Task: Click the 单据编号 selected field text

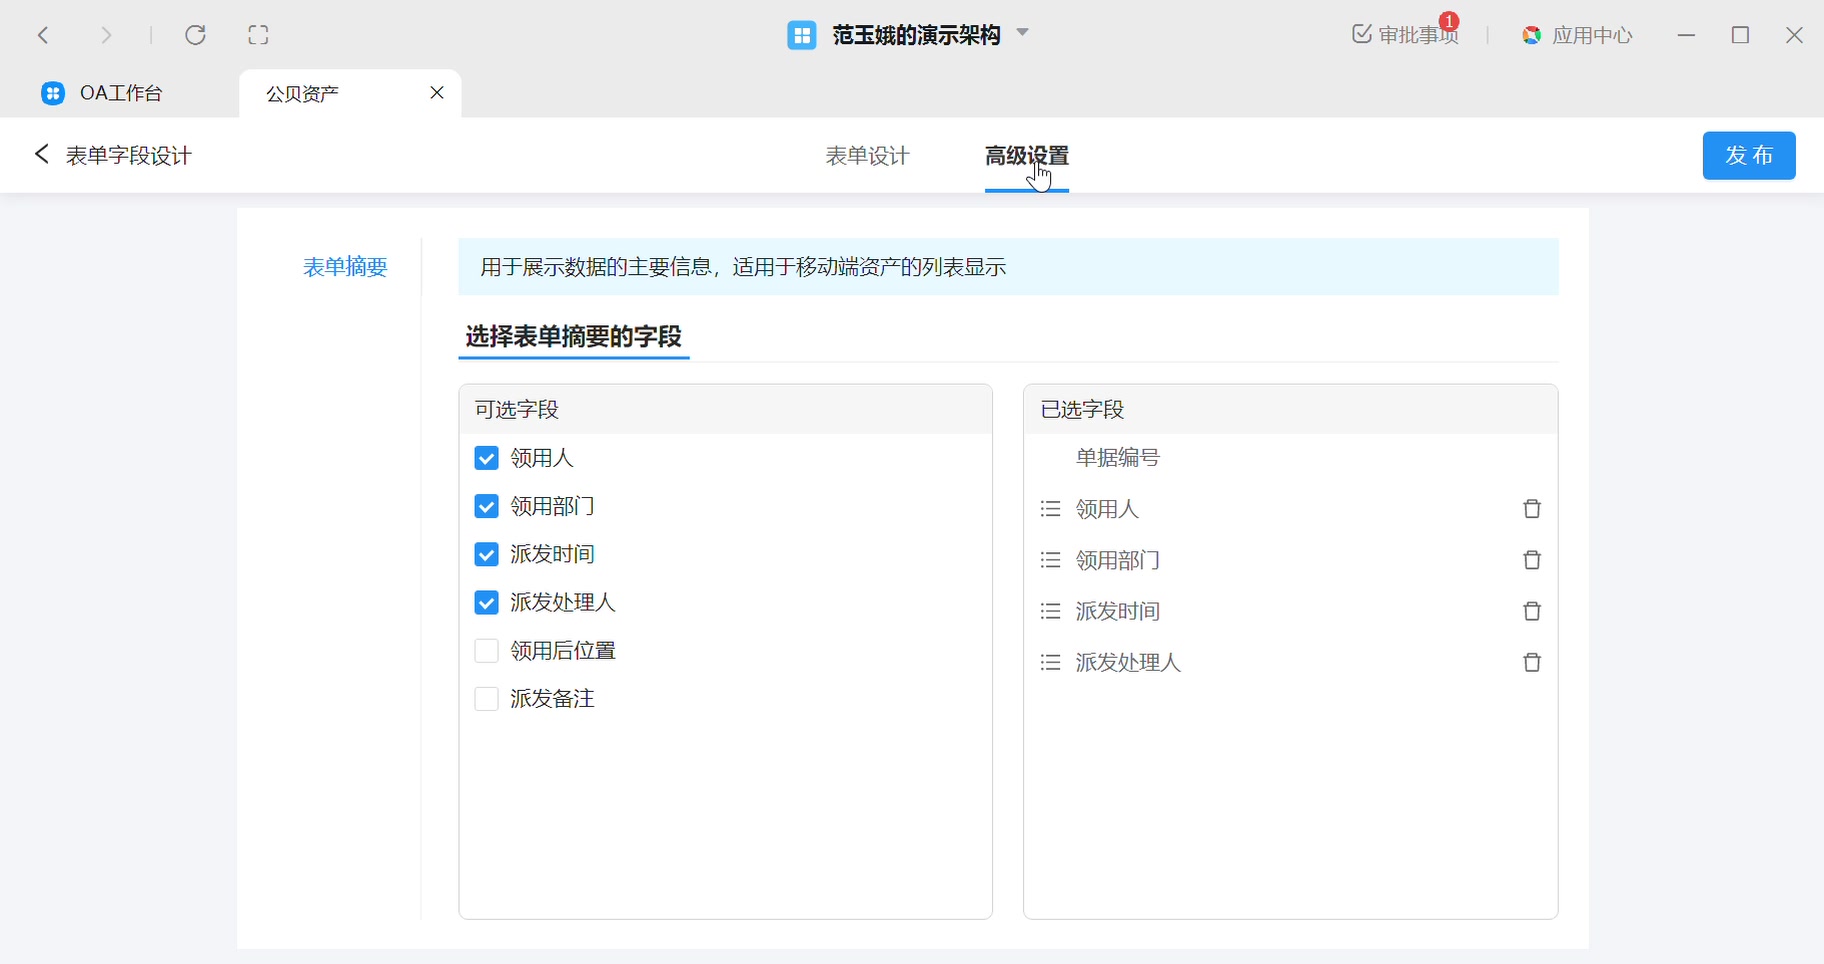Action: (1117, 458)
